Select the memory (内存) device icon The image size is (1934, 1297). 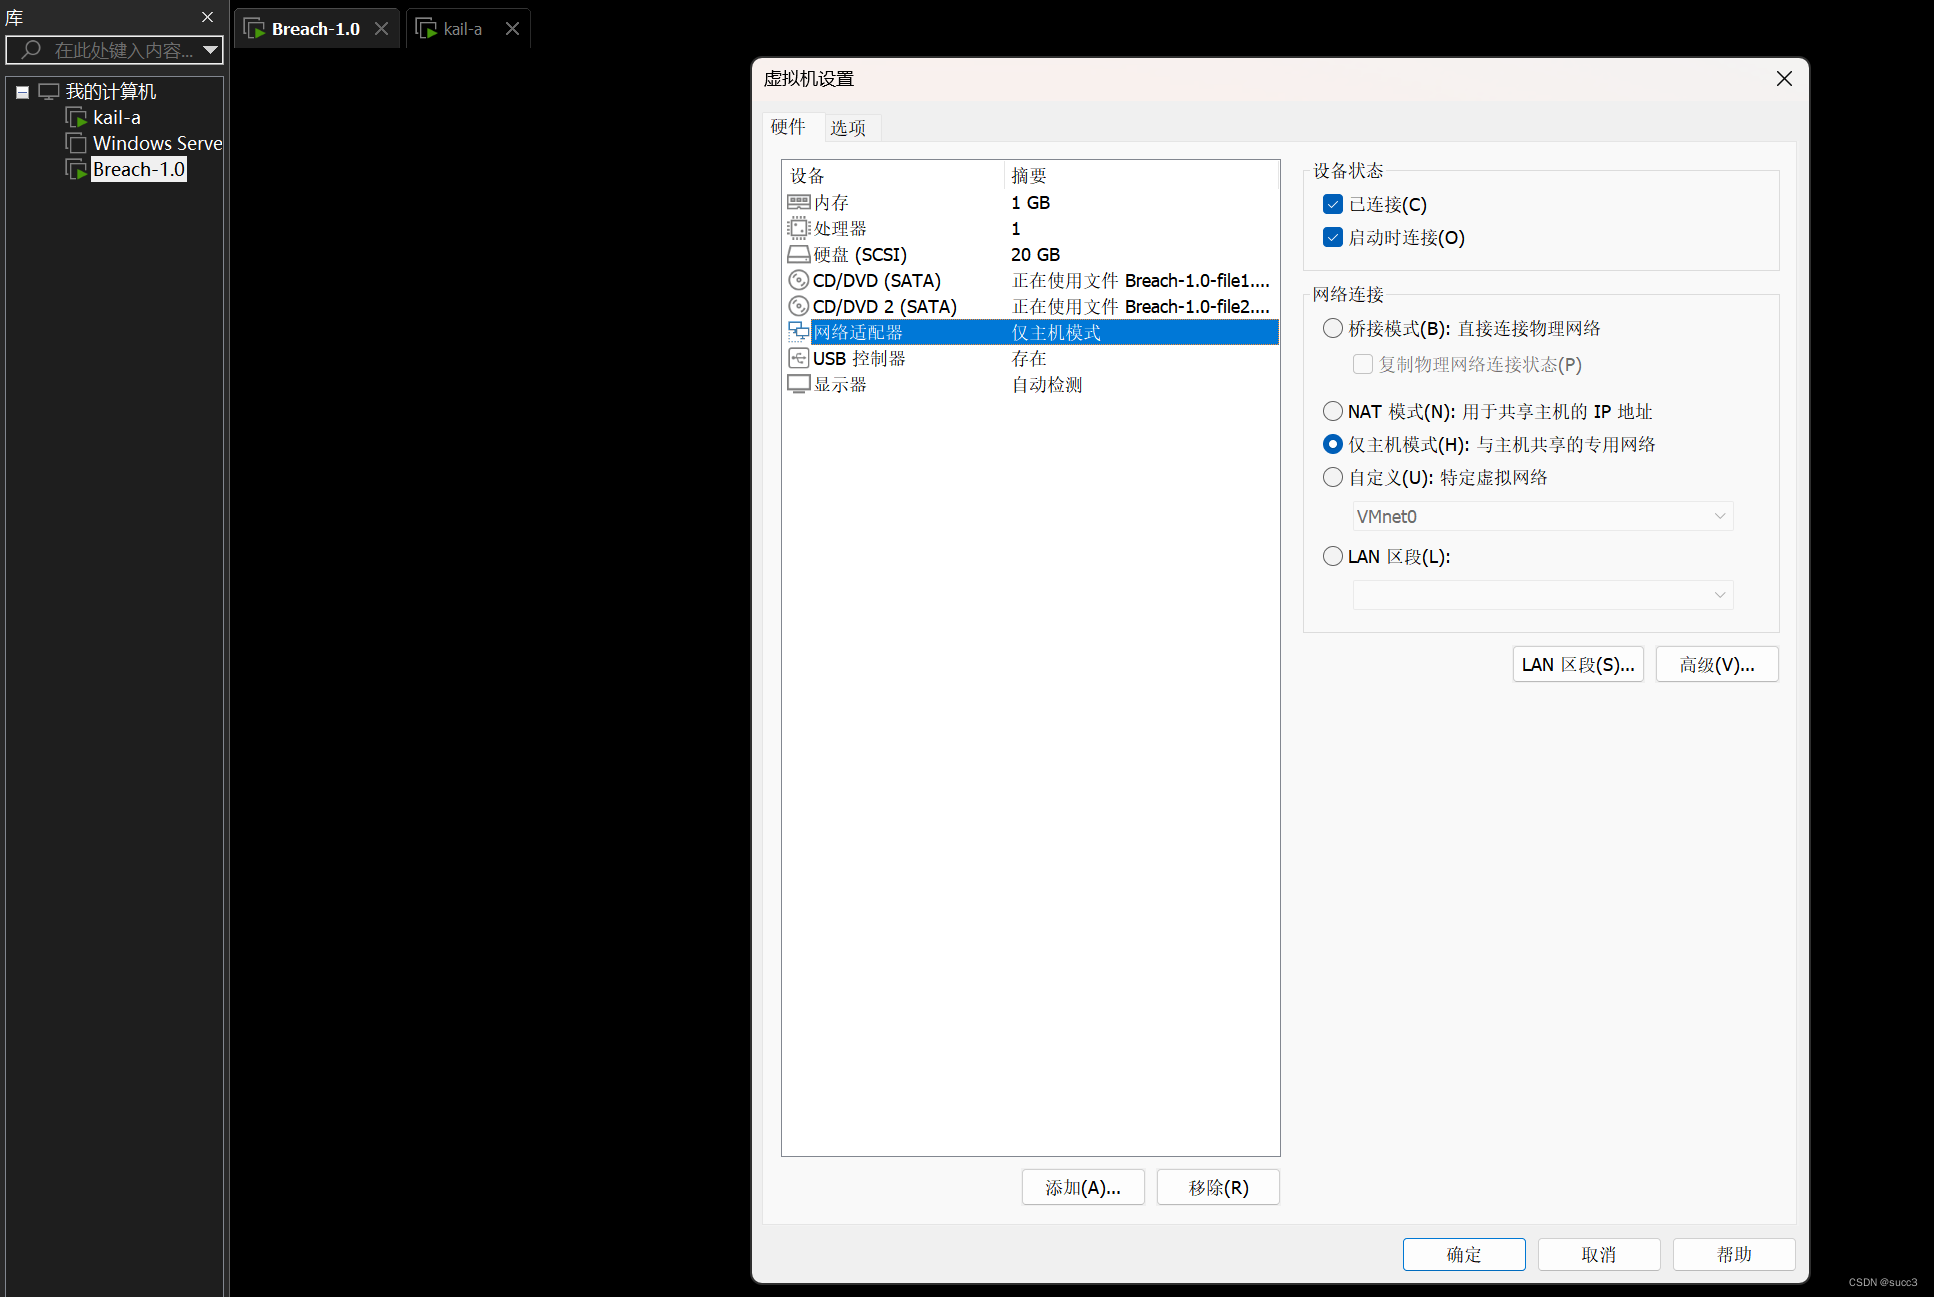(x=798, y=203)
